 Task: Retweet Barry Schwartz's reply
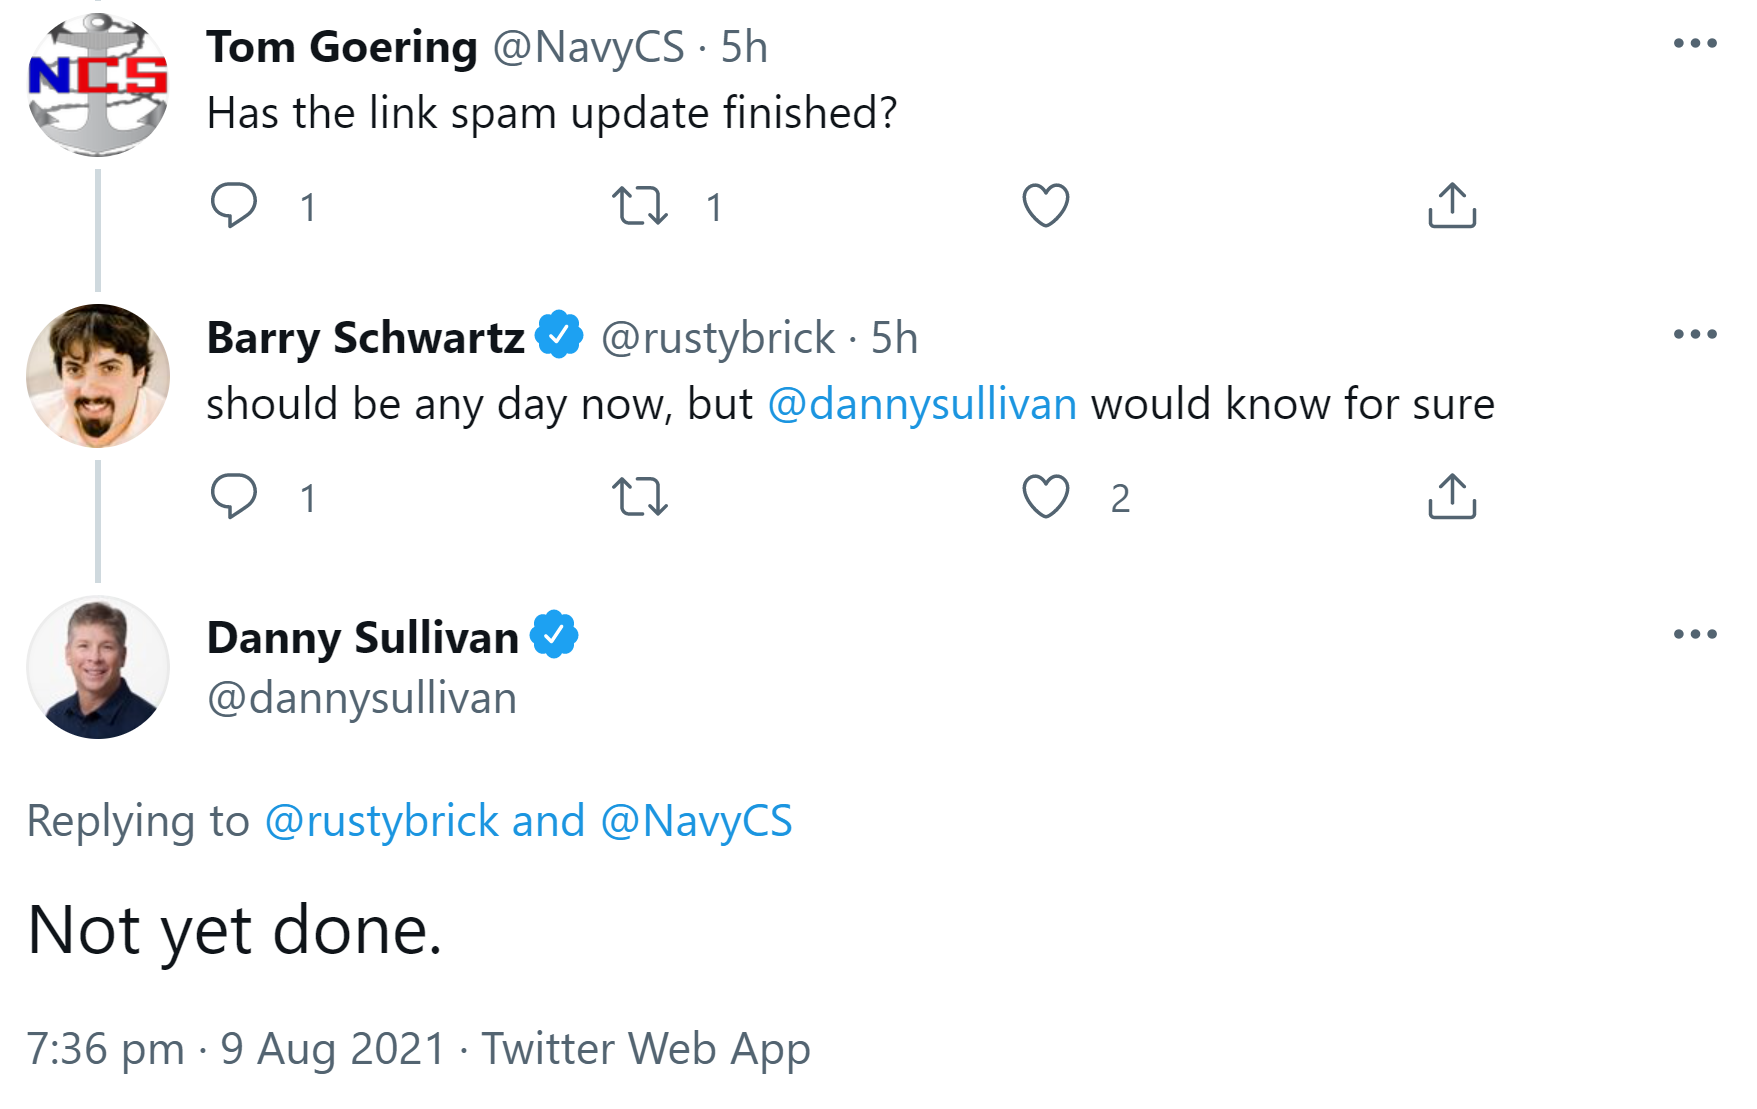640,496
